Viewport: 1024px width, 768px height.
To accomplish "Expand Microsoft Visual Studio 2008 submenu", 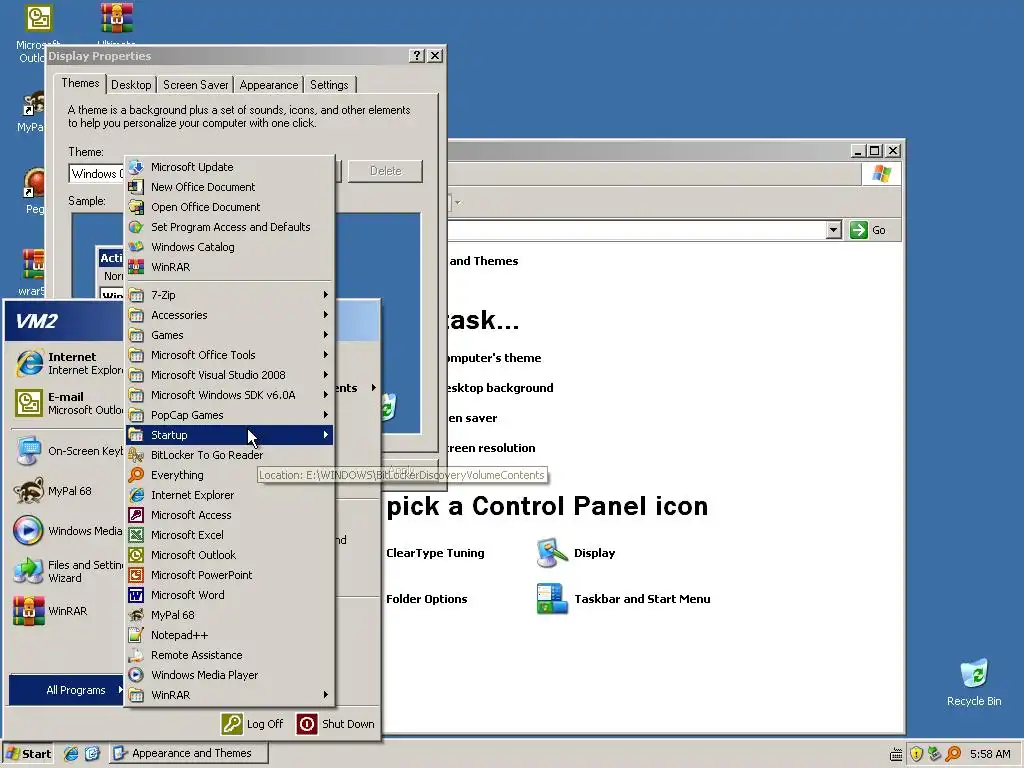I will point(229,376).
